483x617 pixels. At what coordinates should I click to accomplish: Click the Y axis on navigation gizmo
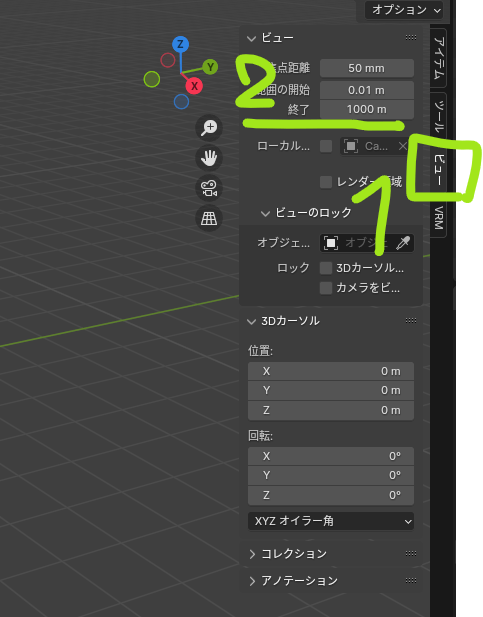point(210,67)
